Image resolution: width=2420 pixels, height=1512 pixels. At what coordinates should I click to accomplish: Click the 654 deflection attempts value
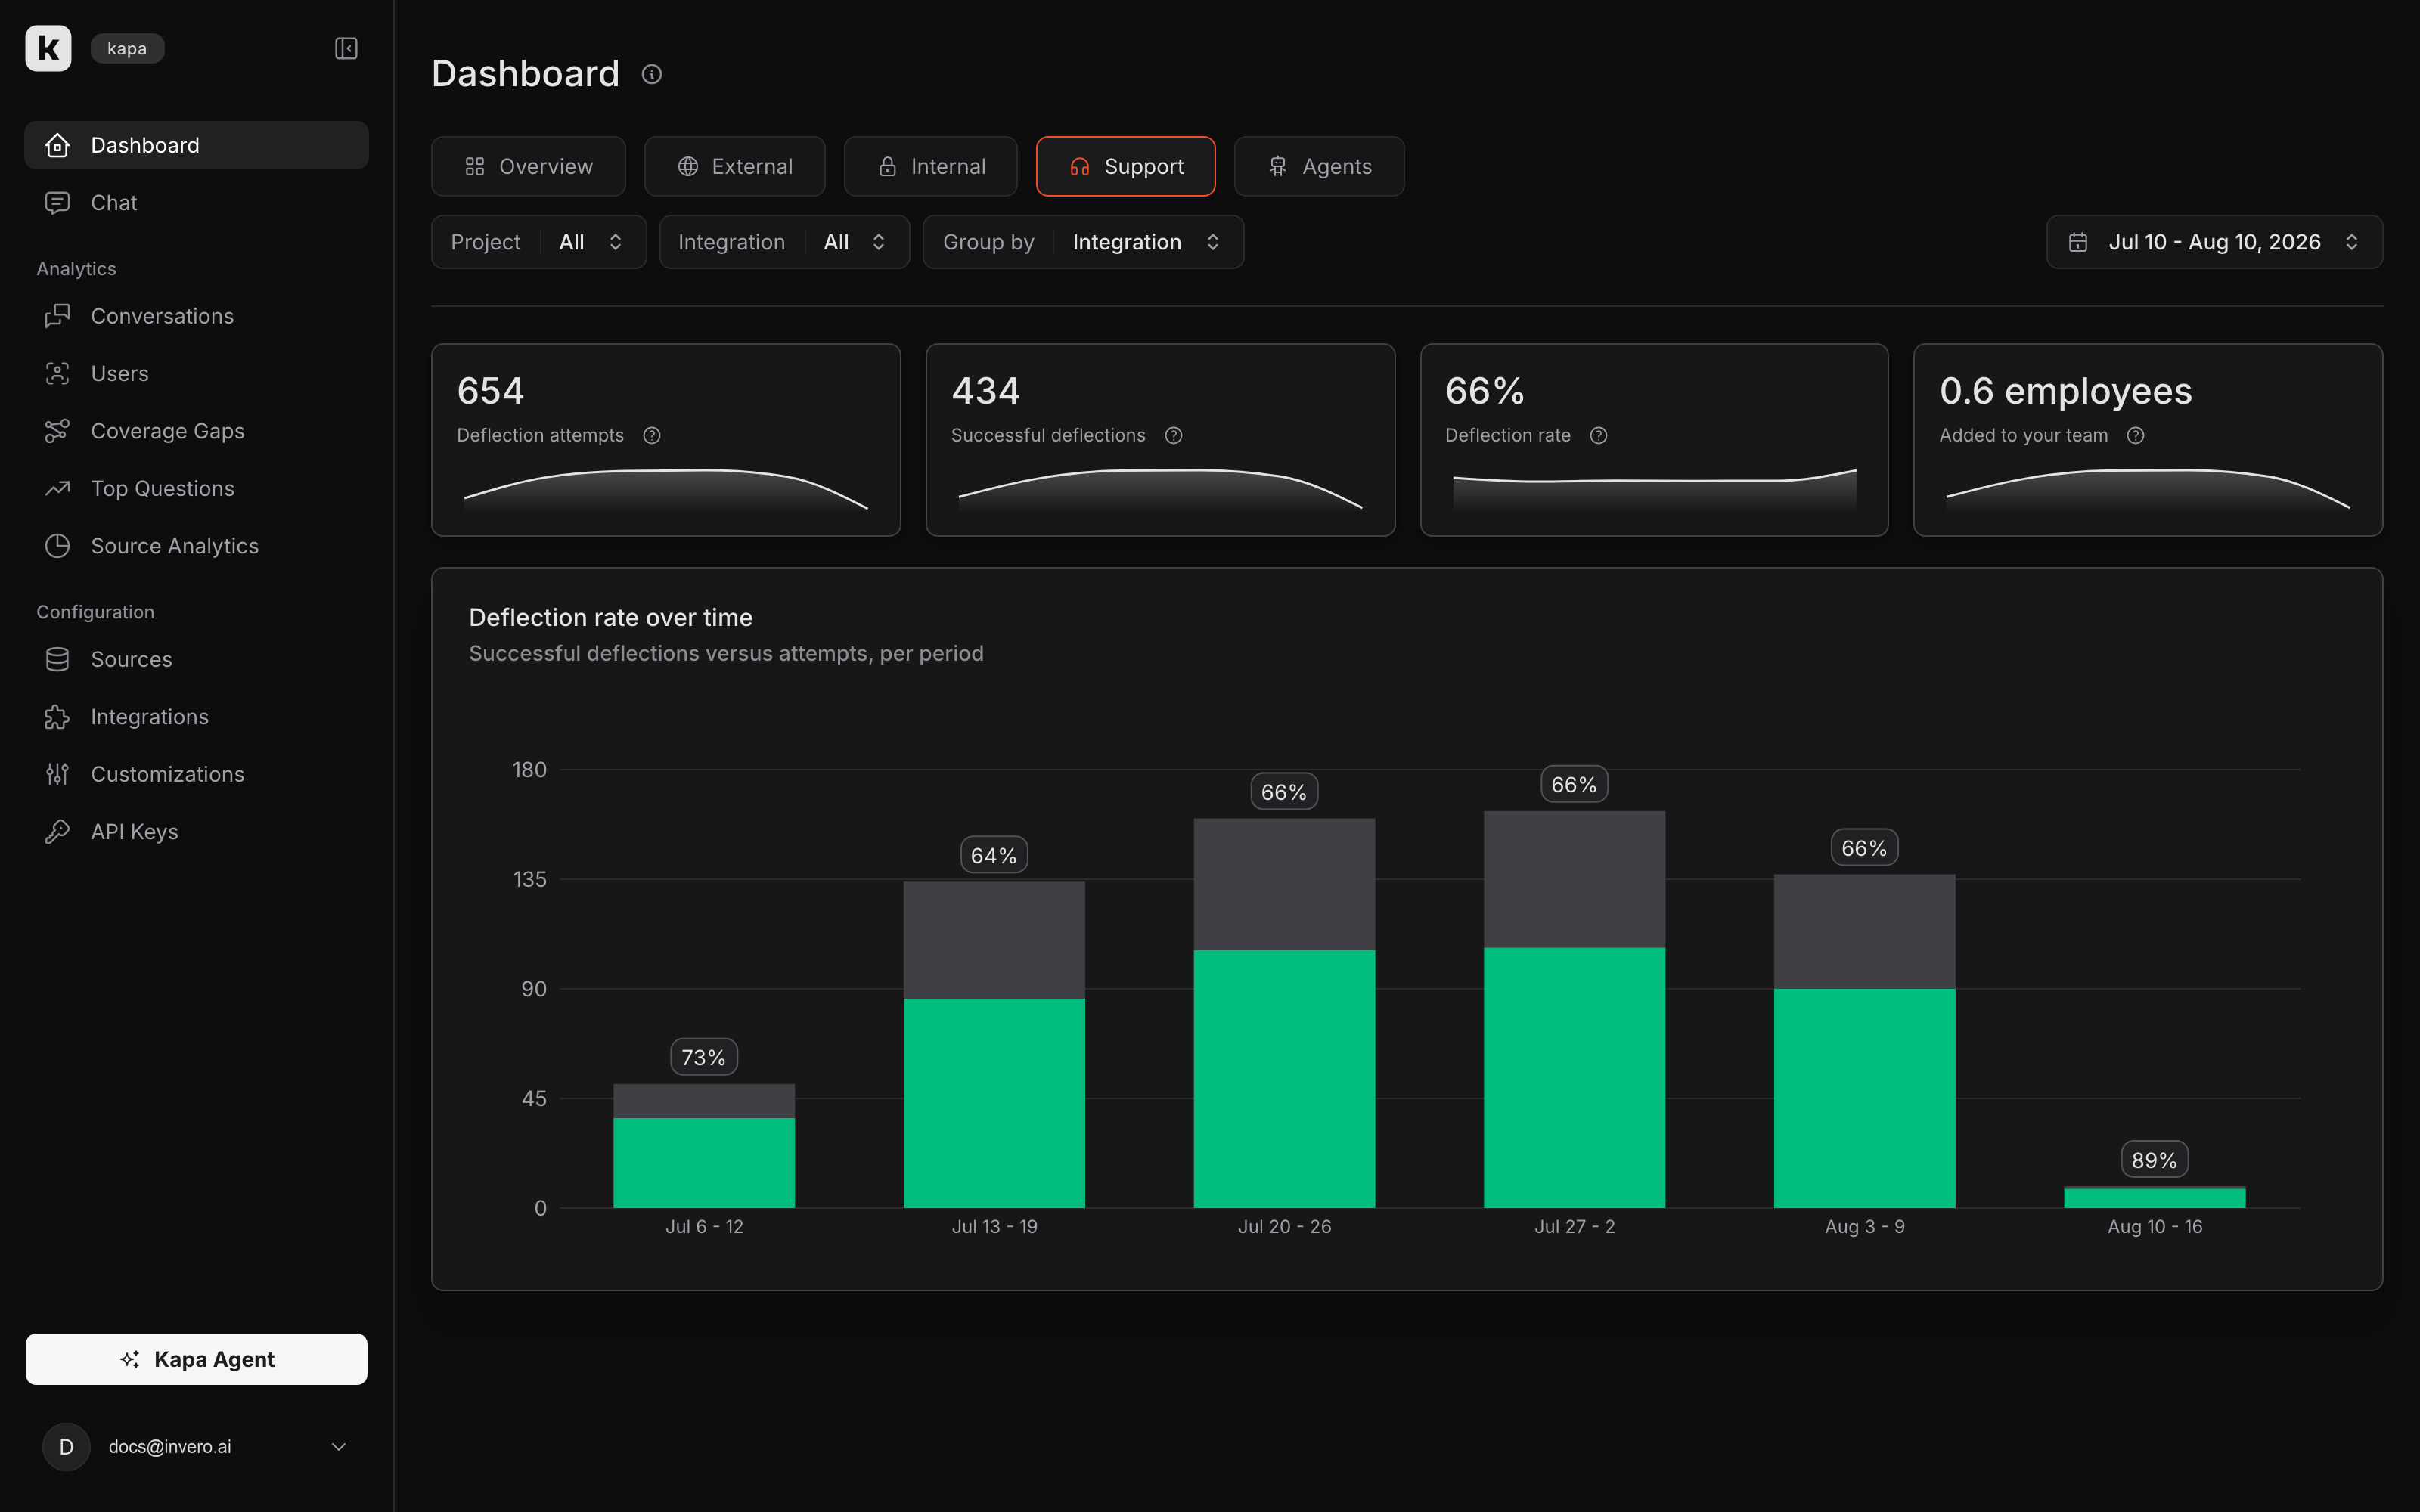click(491, 391)
